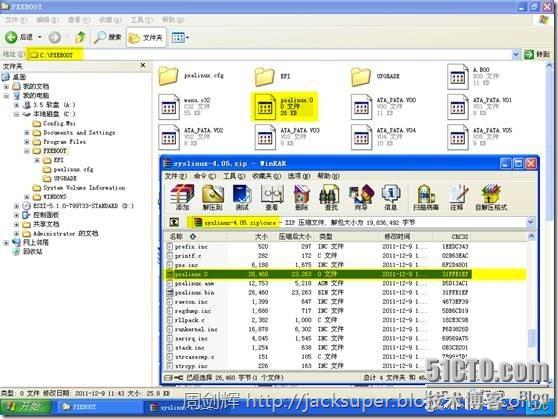The image size is (558, 419).
Task: Open Explorer address bar dropdown
Action: (516, 54)
